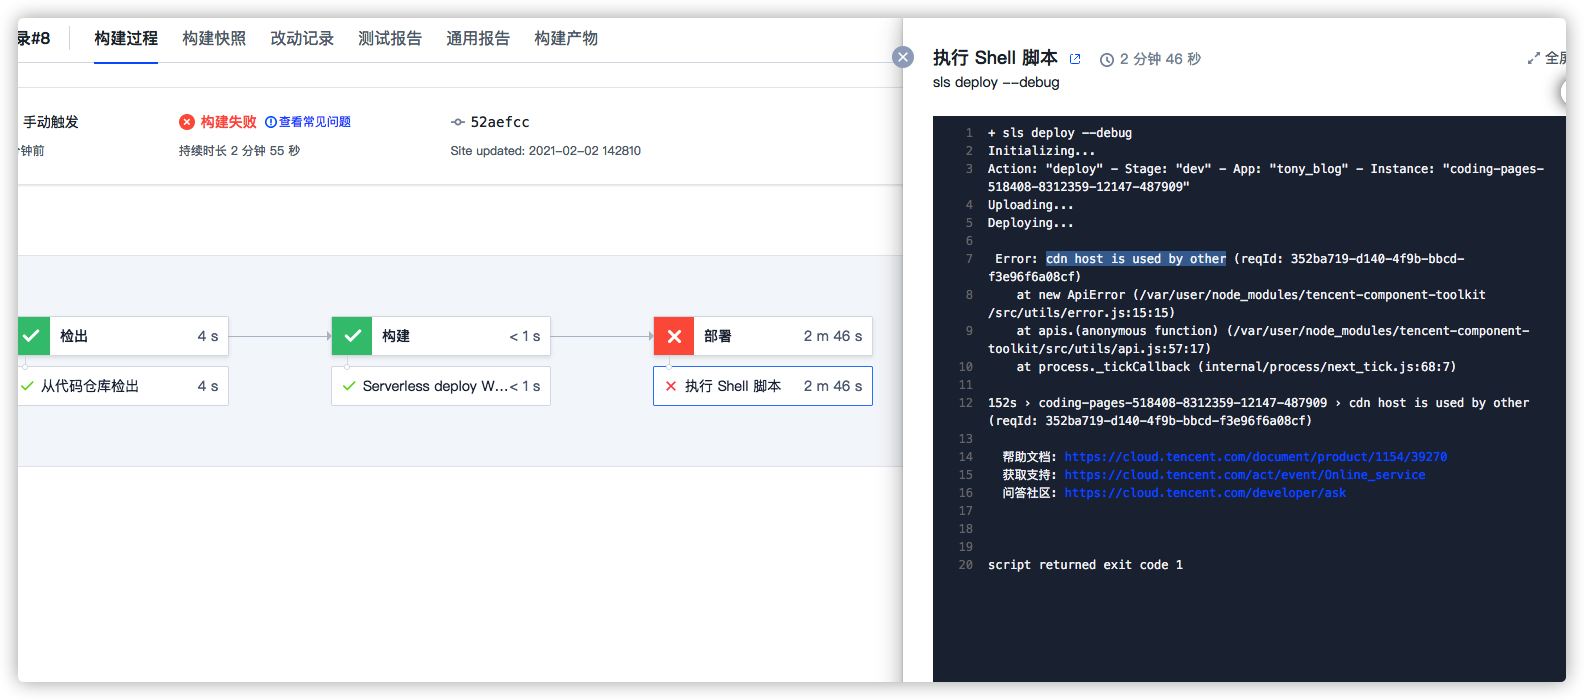Open the 改动记录 tab

(x=302, y=38)
